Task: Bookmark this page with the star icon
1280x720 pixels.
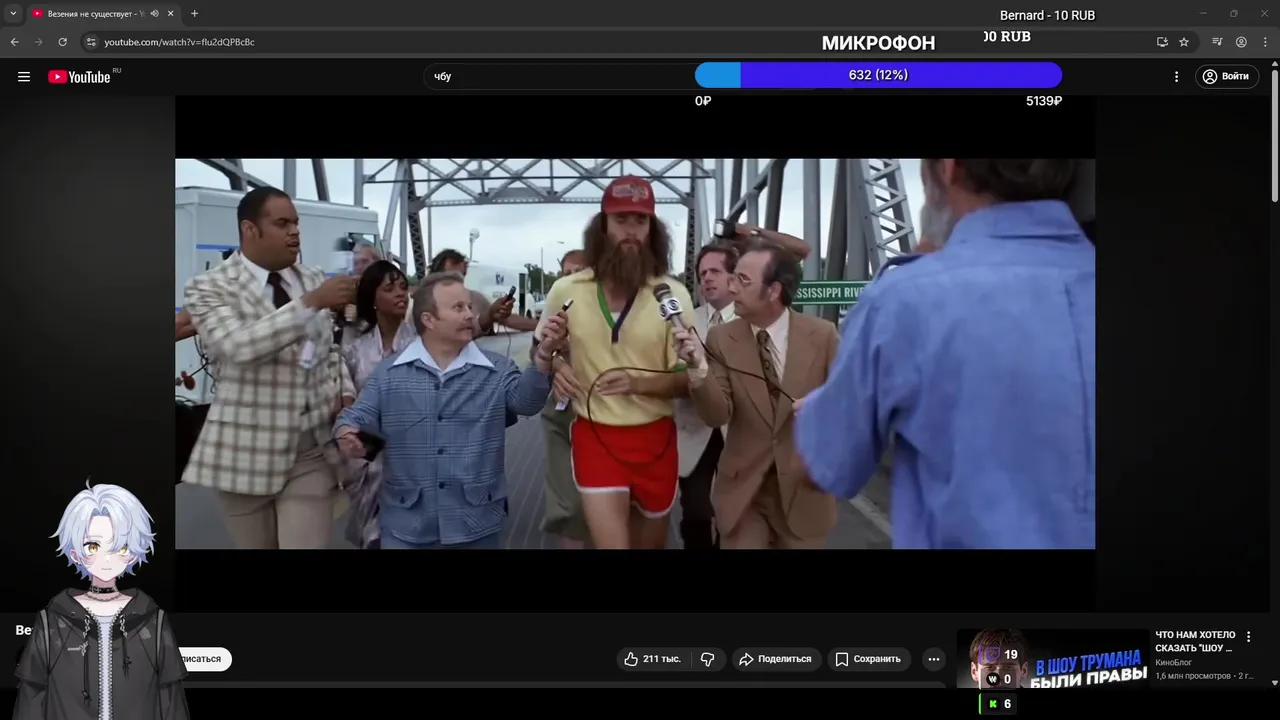Action: point(1184,42)
